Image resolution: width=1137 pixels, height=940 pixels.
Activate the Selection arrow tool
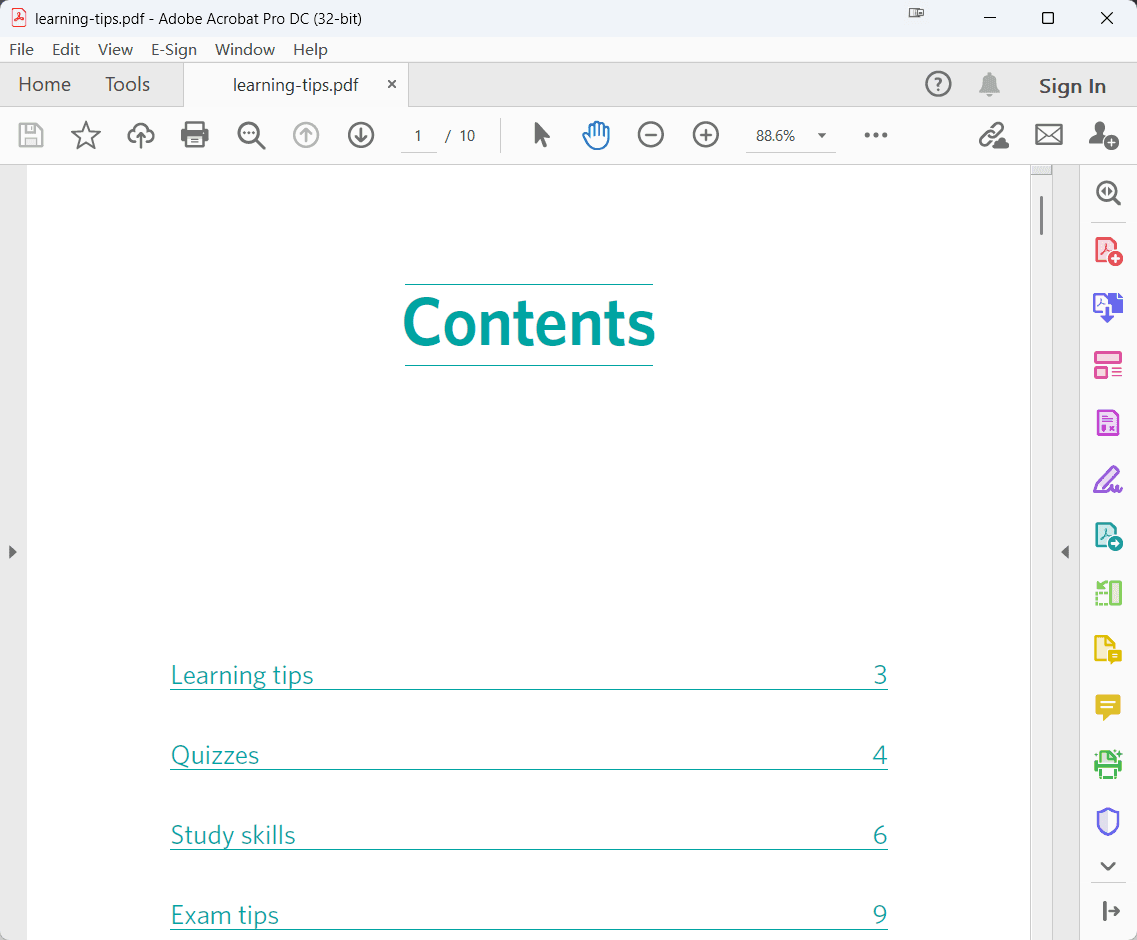click(x=541, y=135)
